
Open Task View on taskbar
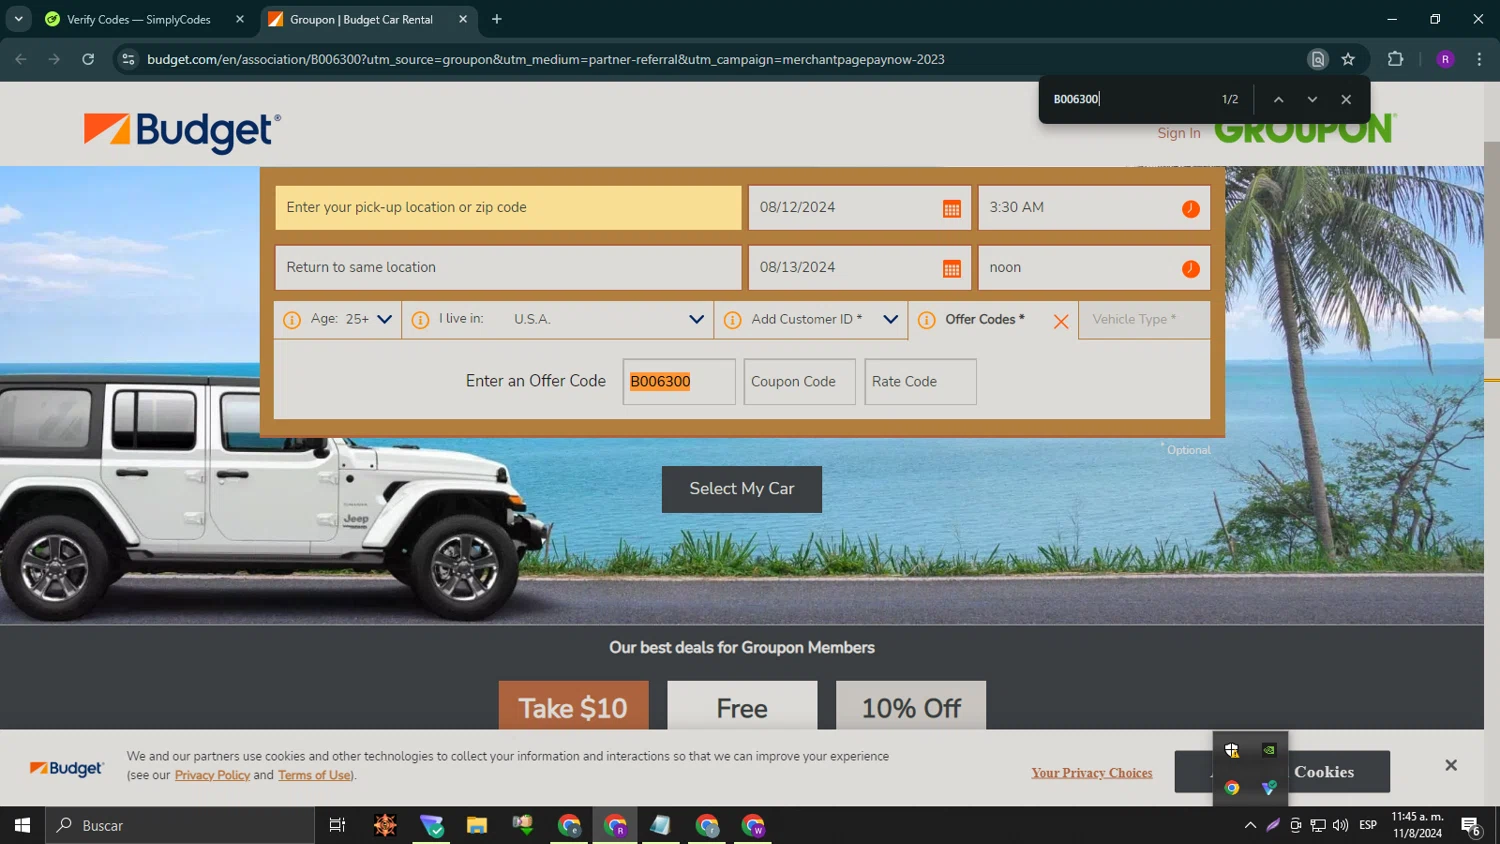[337, 825]
